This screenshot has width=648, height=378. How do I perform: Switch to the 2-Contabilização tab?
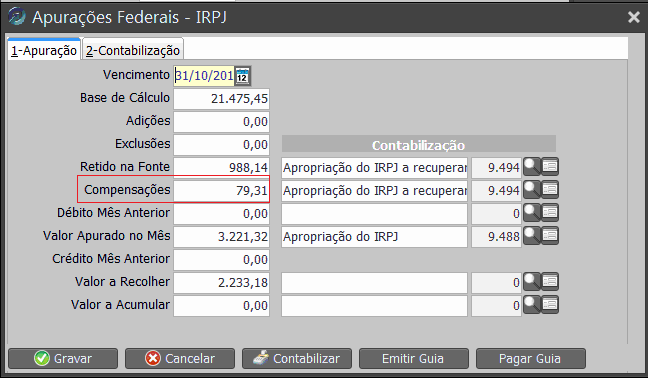[133, 50]
